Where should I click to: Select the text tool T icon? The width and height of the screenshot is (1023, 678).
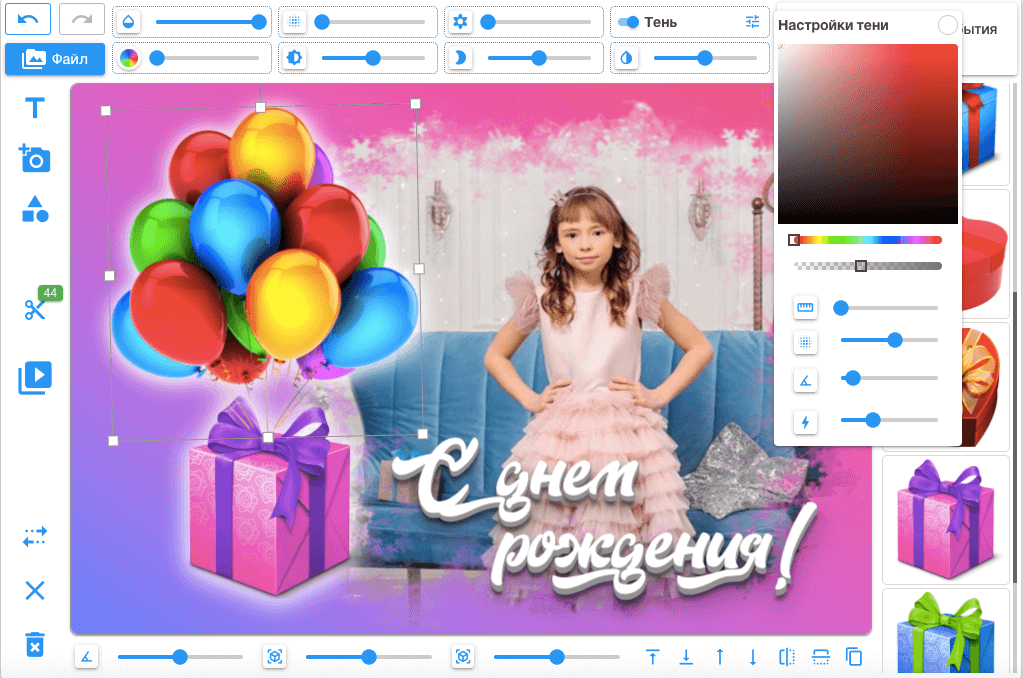35,108
